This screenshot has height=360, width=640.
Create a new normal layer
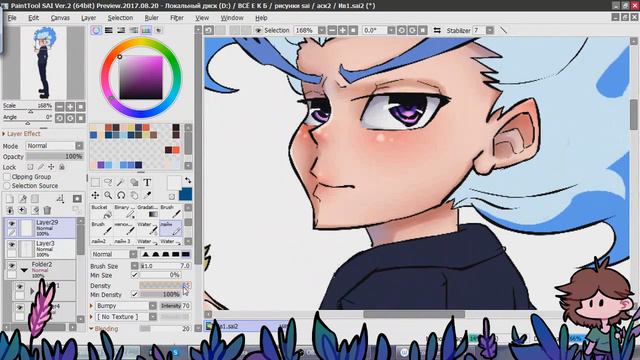pos(10,199)
